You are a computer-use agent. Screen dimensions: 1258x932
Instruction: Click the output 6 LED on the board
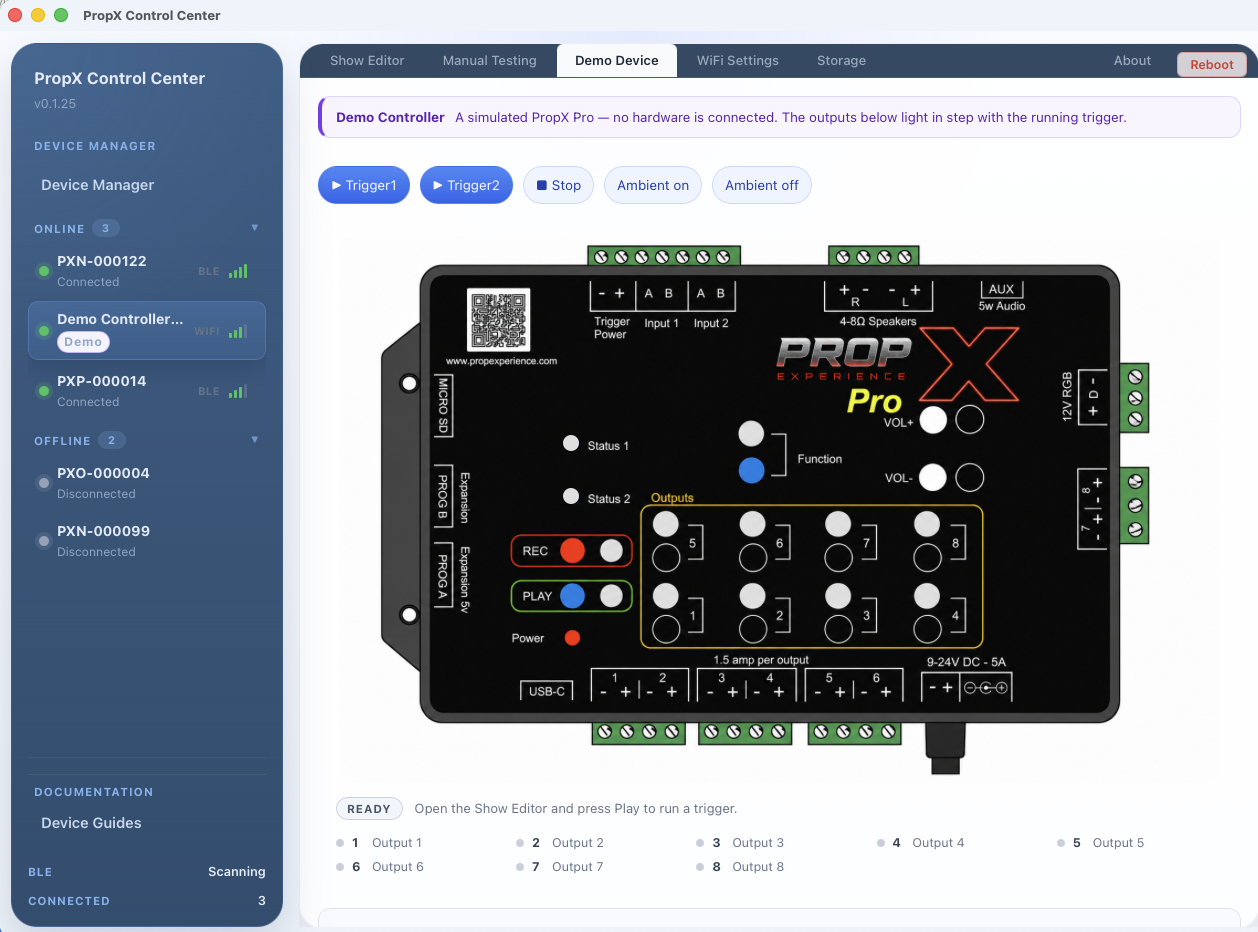tap(753, 524)
